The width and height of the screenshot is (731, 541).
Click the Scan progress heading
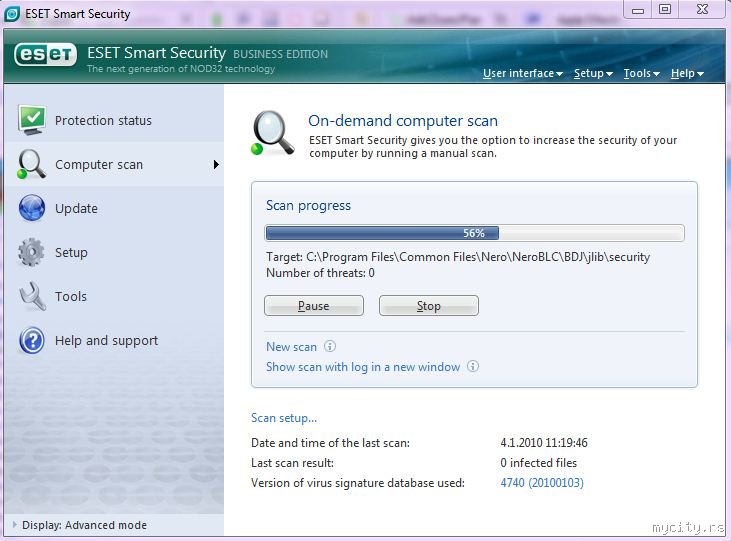click(308, 206)
